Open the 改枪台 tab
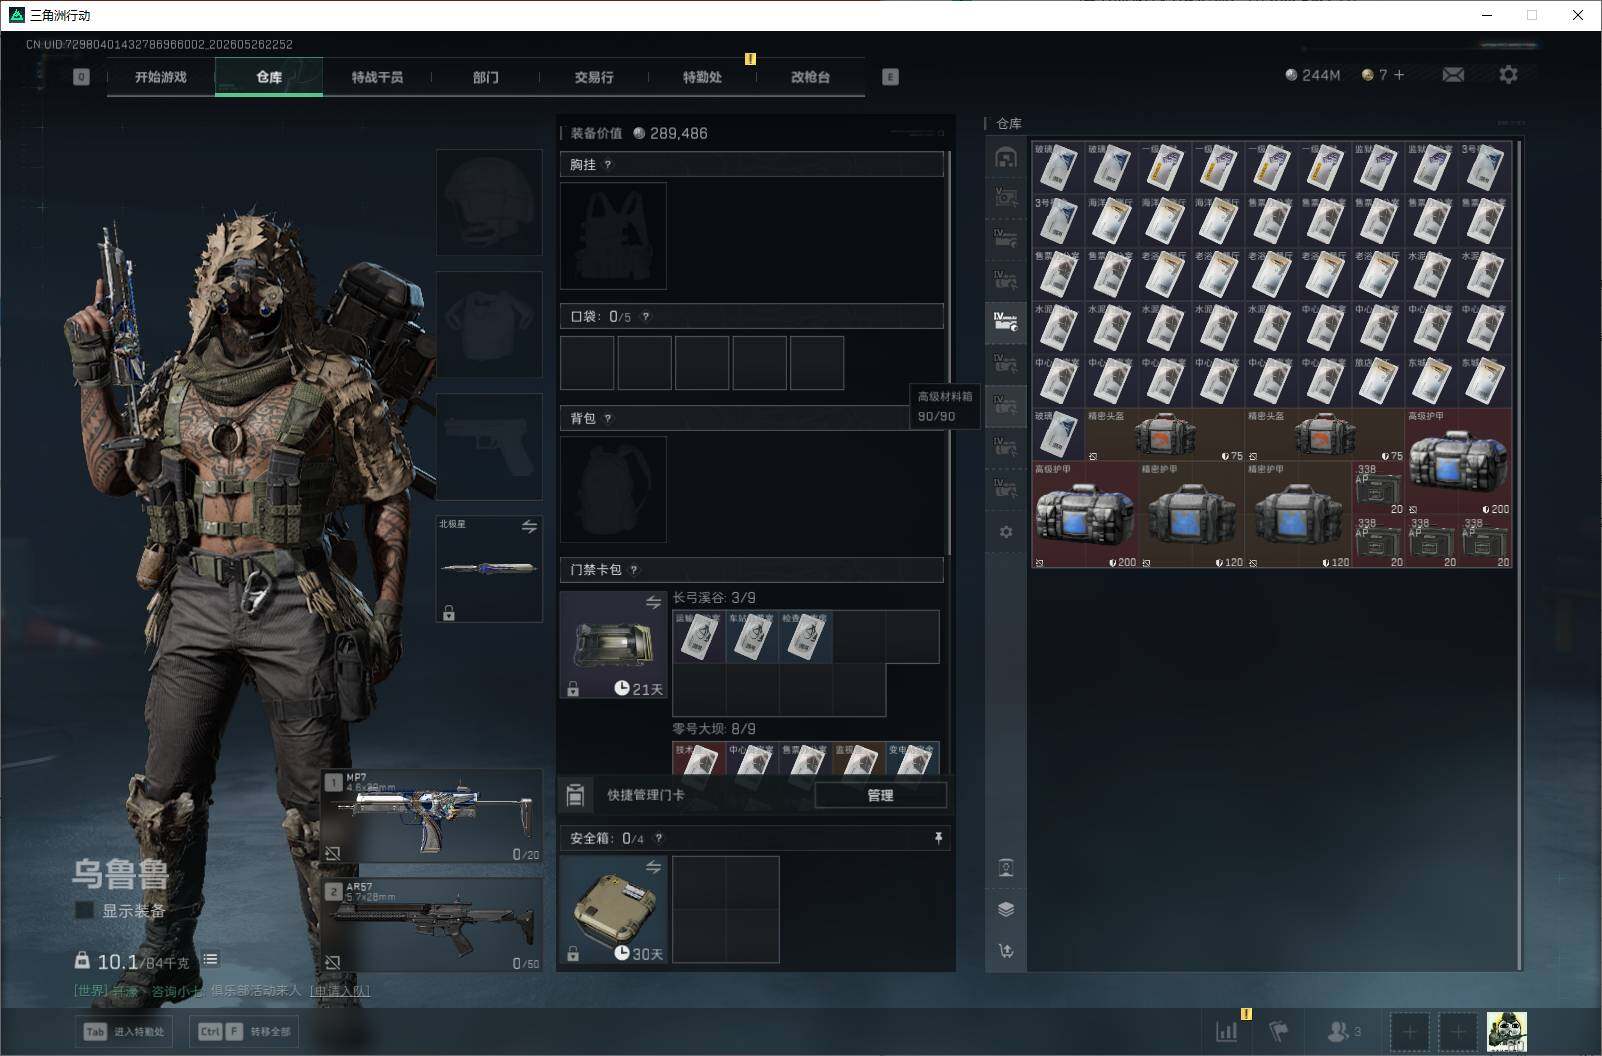This screenshot has width=1602, height=1056. tap(810, 77)
